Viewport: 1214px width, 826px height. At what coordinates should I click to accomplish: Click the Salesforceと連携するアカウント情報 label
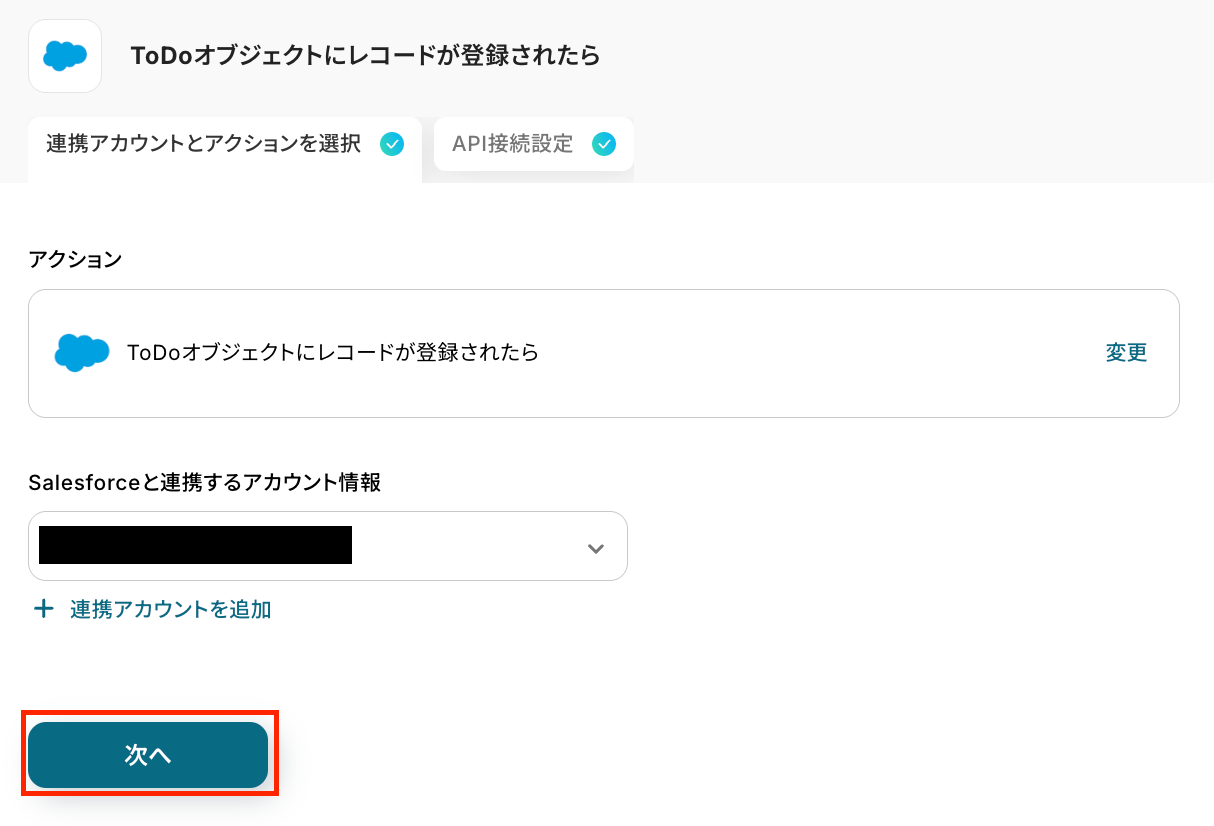tap(204, 483)
